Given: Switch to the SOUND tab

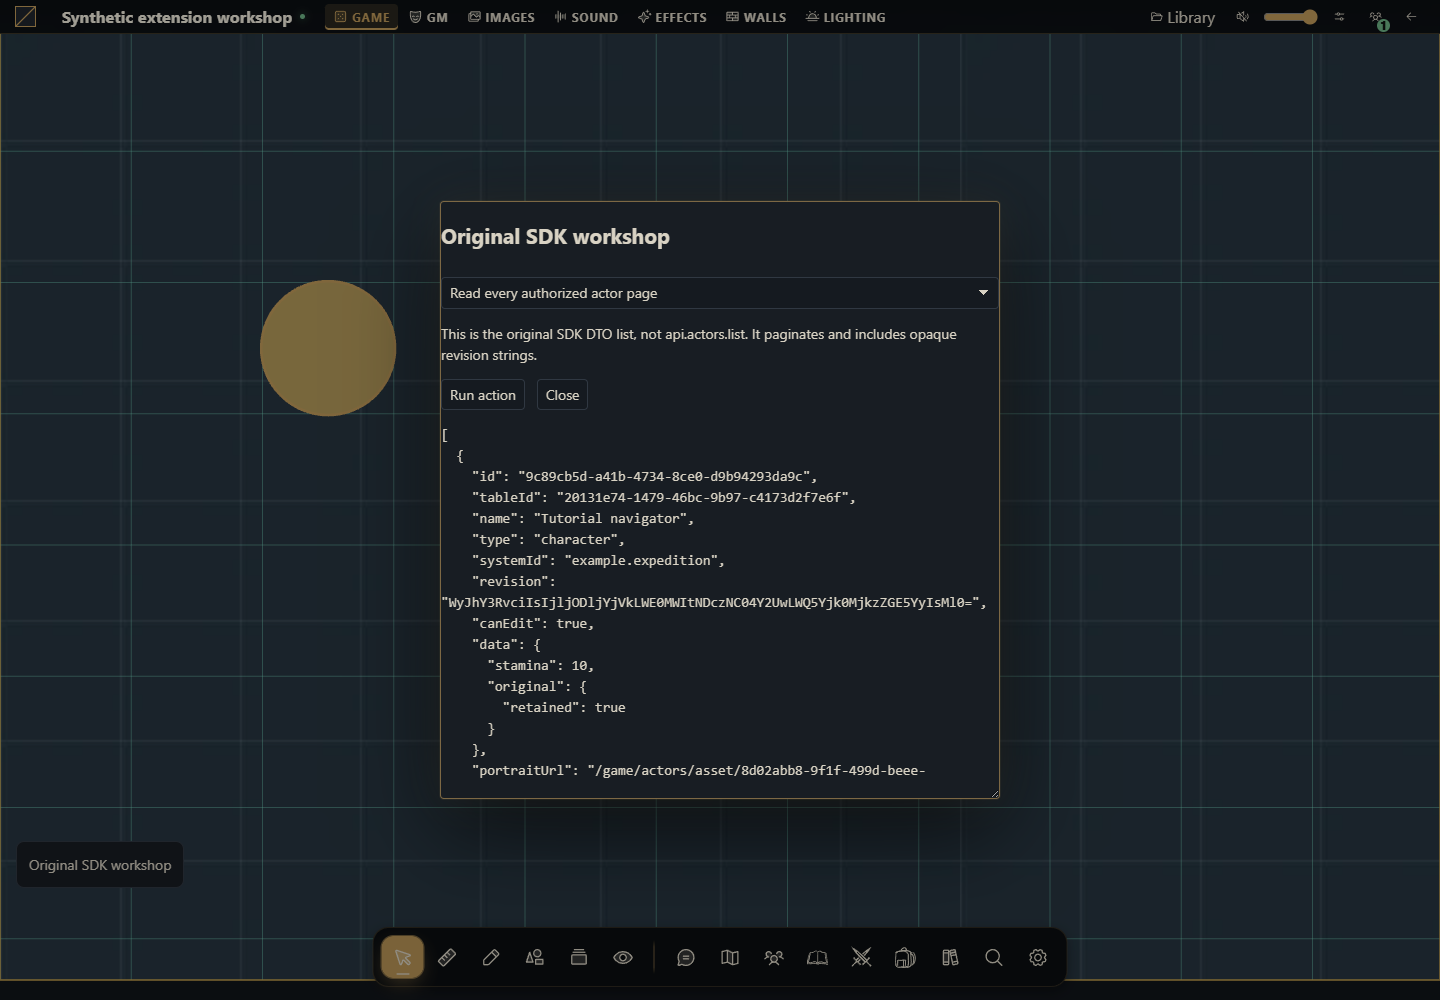Looking at the screenshot, I should pyautogui.click(x=586, y=17).
